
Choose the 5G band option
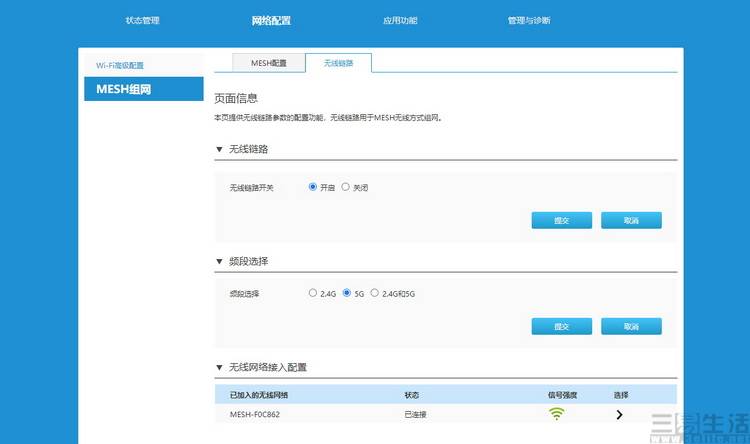(347, 293)
